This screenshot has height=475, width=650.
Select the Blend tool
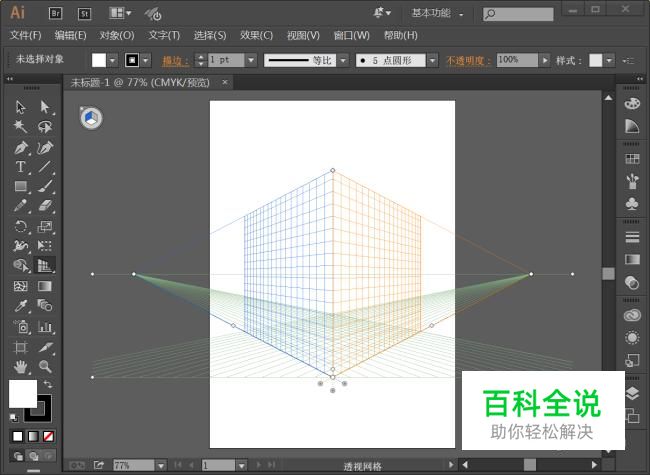click(x=45, y=306)
